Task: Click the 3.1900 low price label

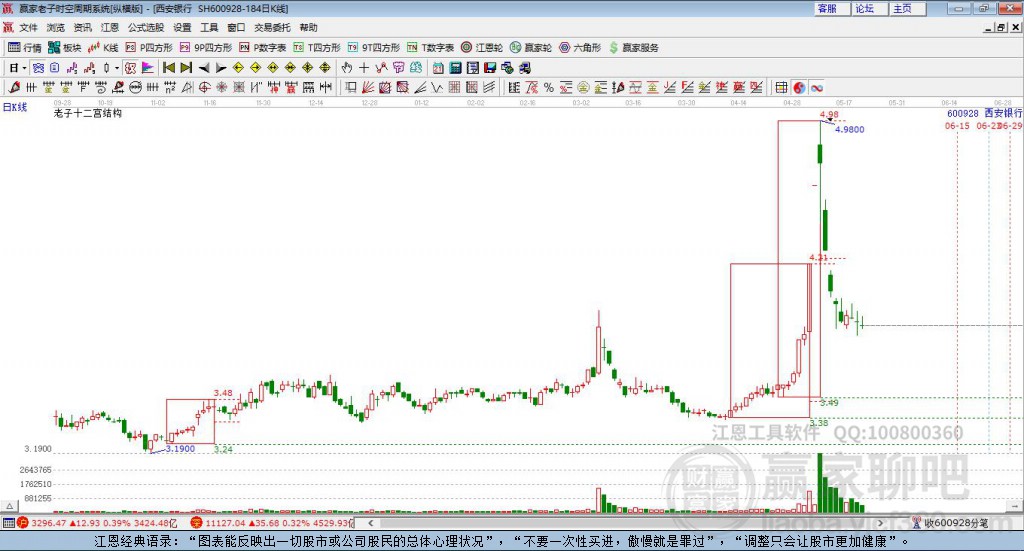Action: pos(180,449)
